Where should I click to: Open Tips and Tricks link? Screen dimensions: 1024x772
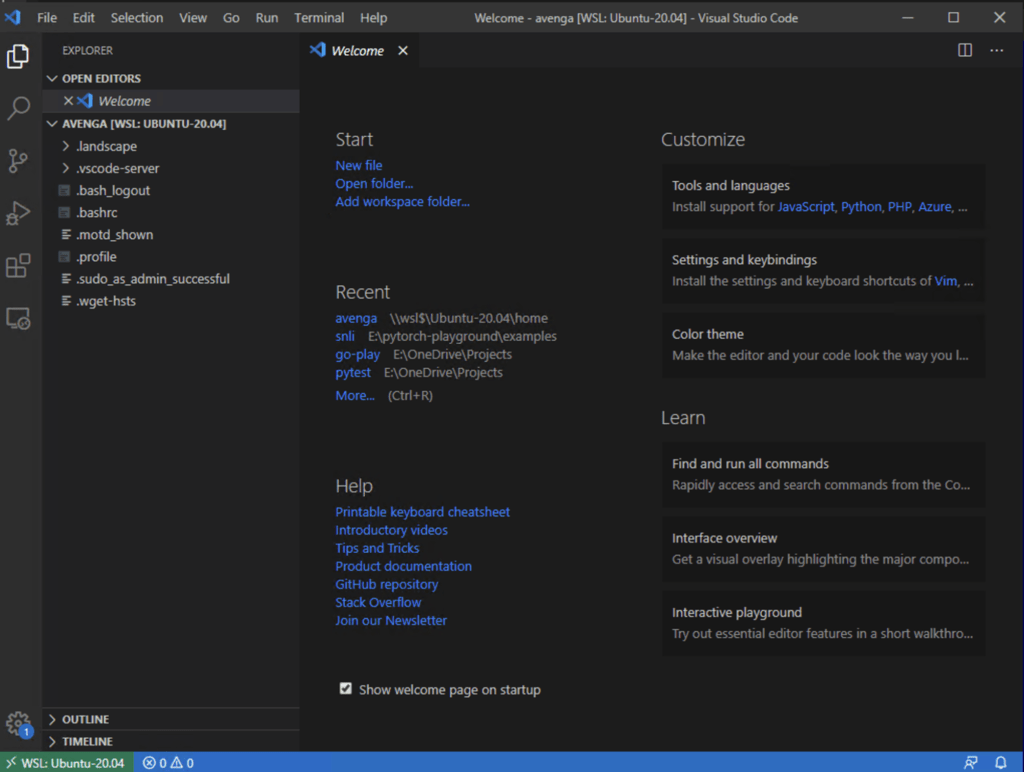click(x=377, y=549)
